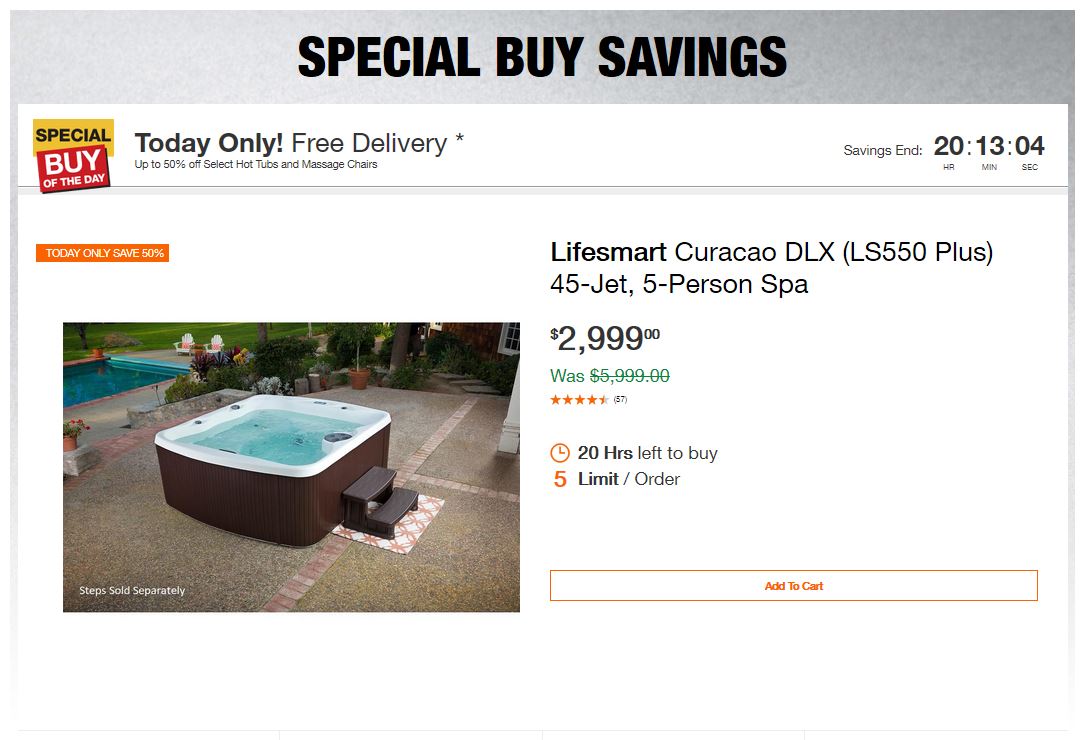Click the orange Today Only Save 50% tag
The height and width of the screenshot is (740, 1086).
(102, 253)
